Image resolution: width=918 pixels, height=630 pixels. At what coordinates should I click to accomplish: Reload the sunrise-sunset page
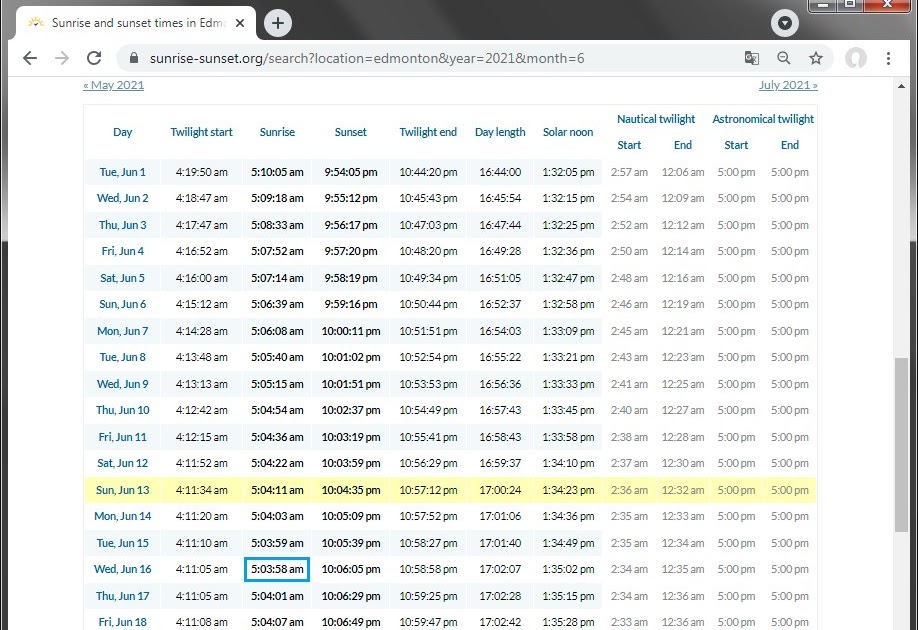click(94, 58)
